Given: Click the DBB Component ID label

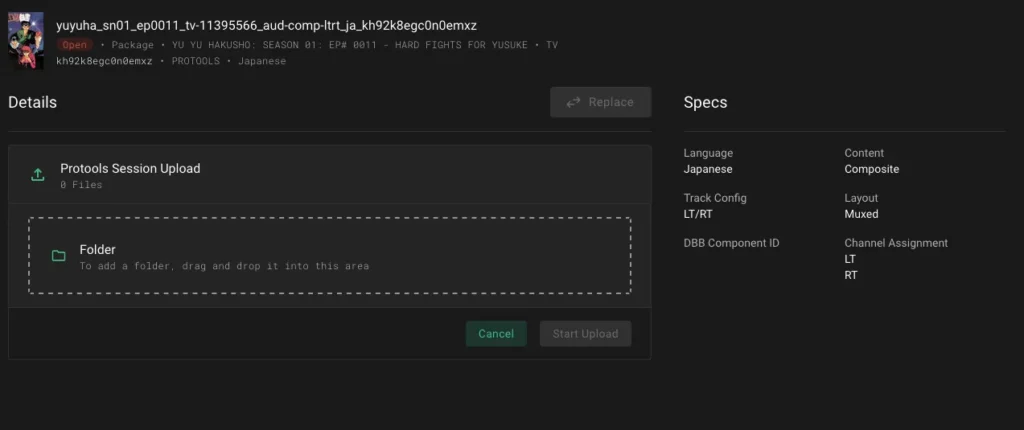Looking at the screenshot, I should 731,243.
